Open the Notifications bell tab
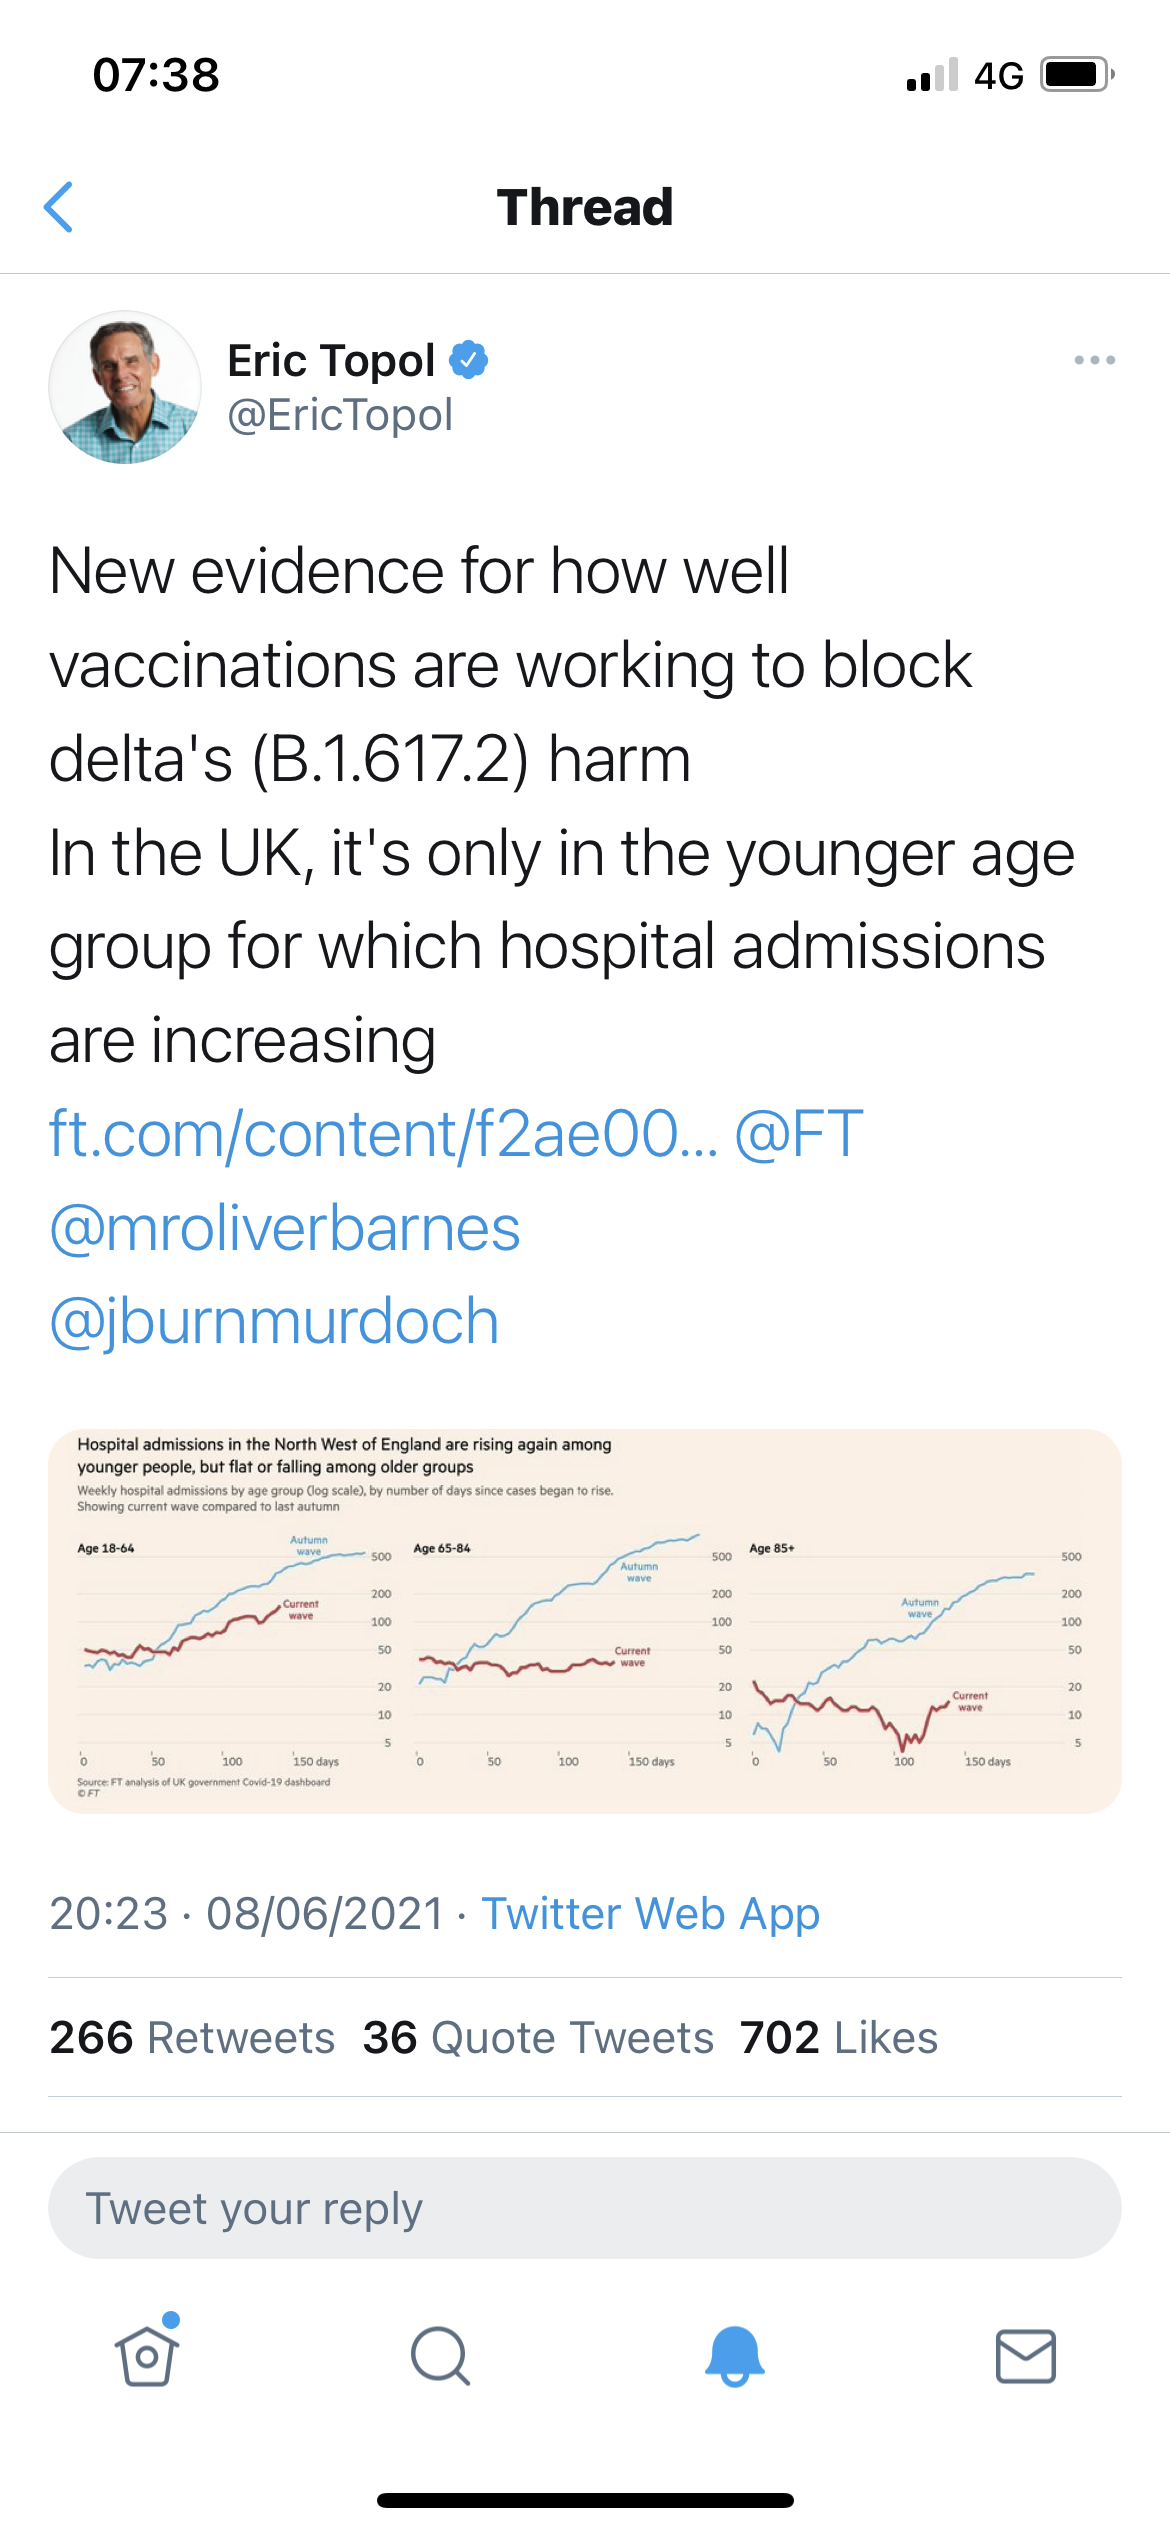The image size is (1170, 2532). pos(735,2356)
